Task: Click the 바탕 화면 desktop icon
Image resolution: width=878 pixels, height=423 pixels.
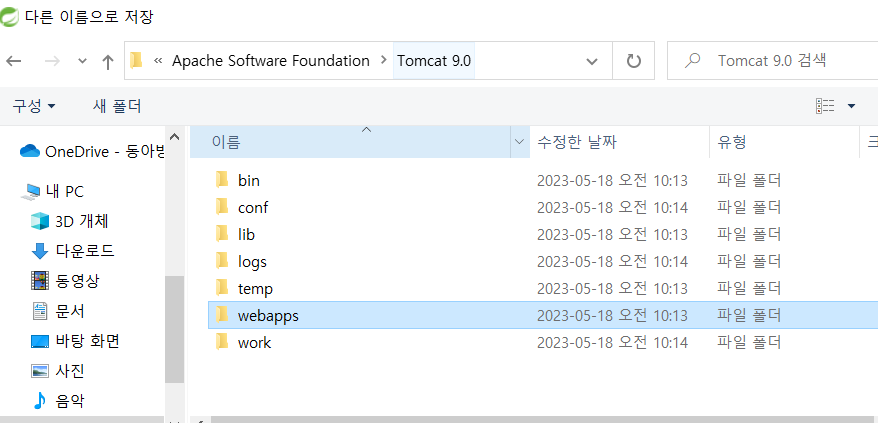Action: tap(40, 341)
